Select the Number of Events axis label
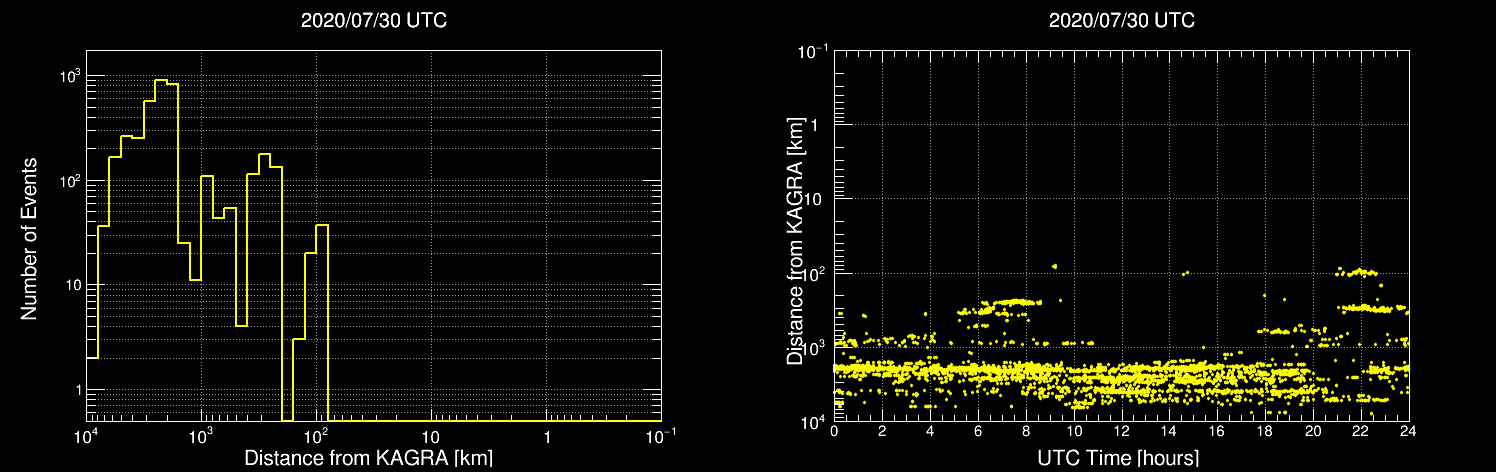The image size is (1496, 472). (29, 238)
